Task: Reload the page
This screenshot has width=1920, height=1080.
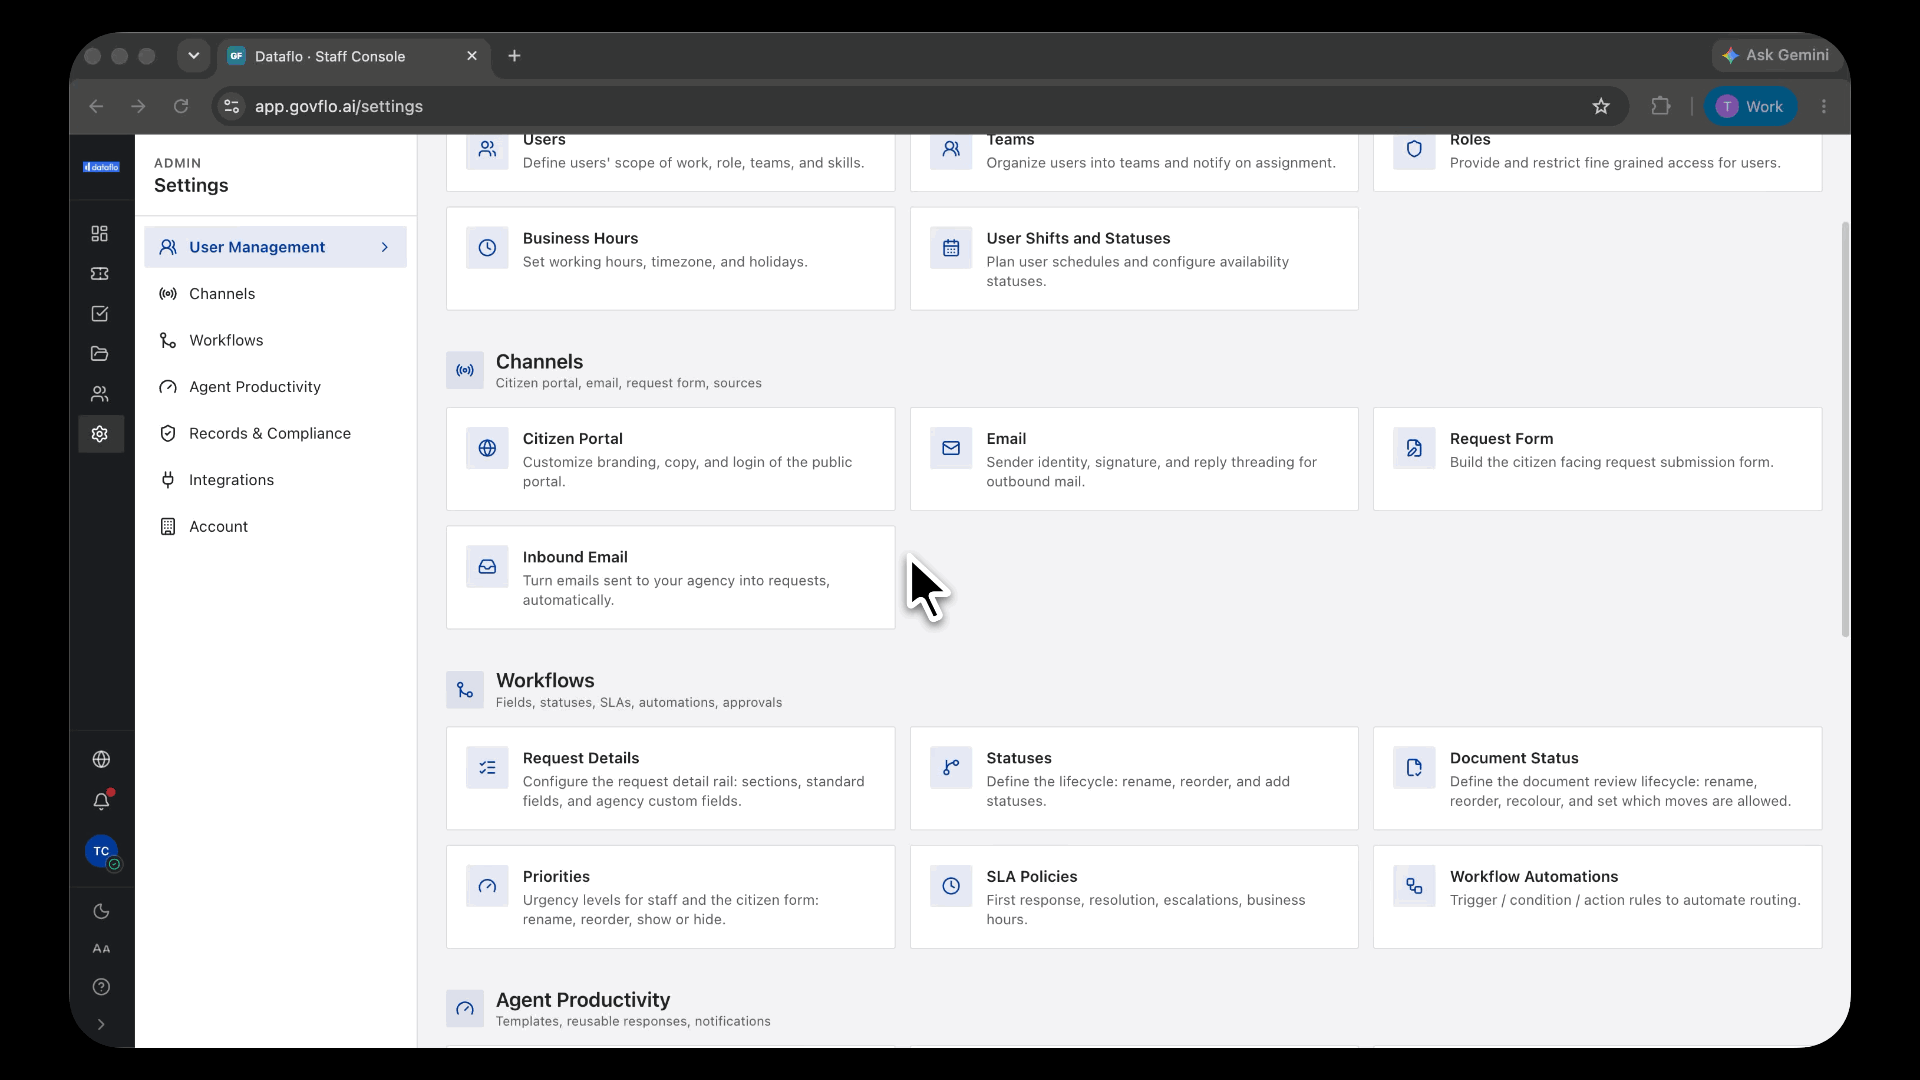Action: 181,106
